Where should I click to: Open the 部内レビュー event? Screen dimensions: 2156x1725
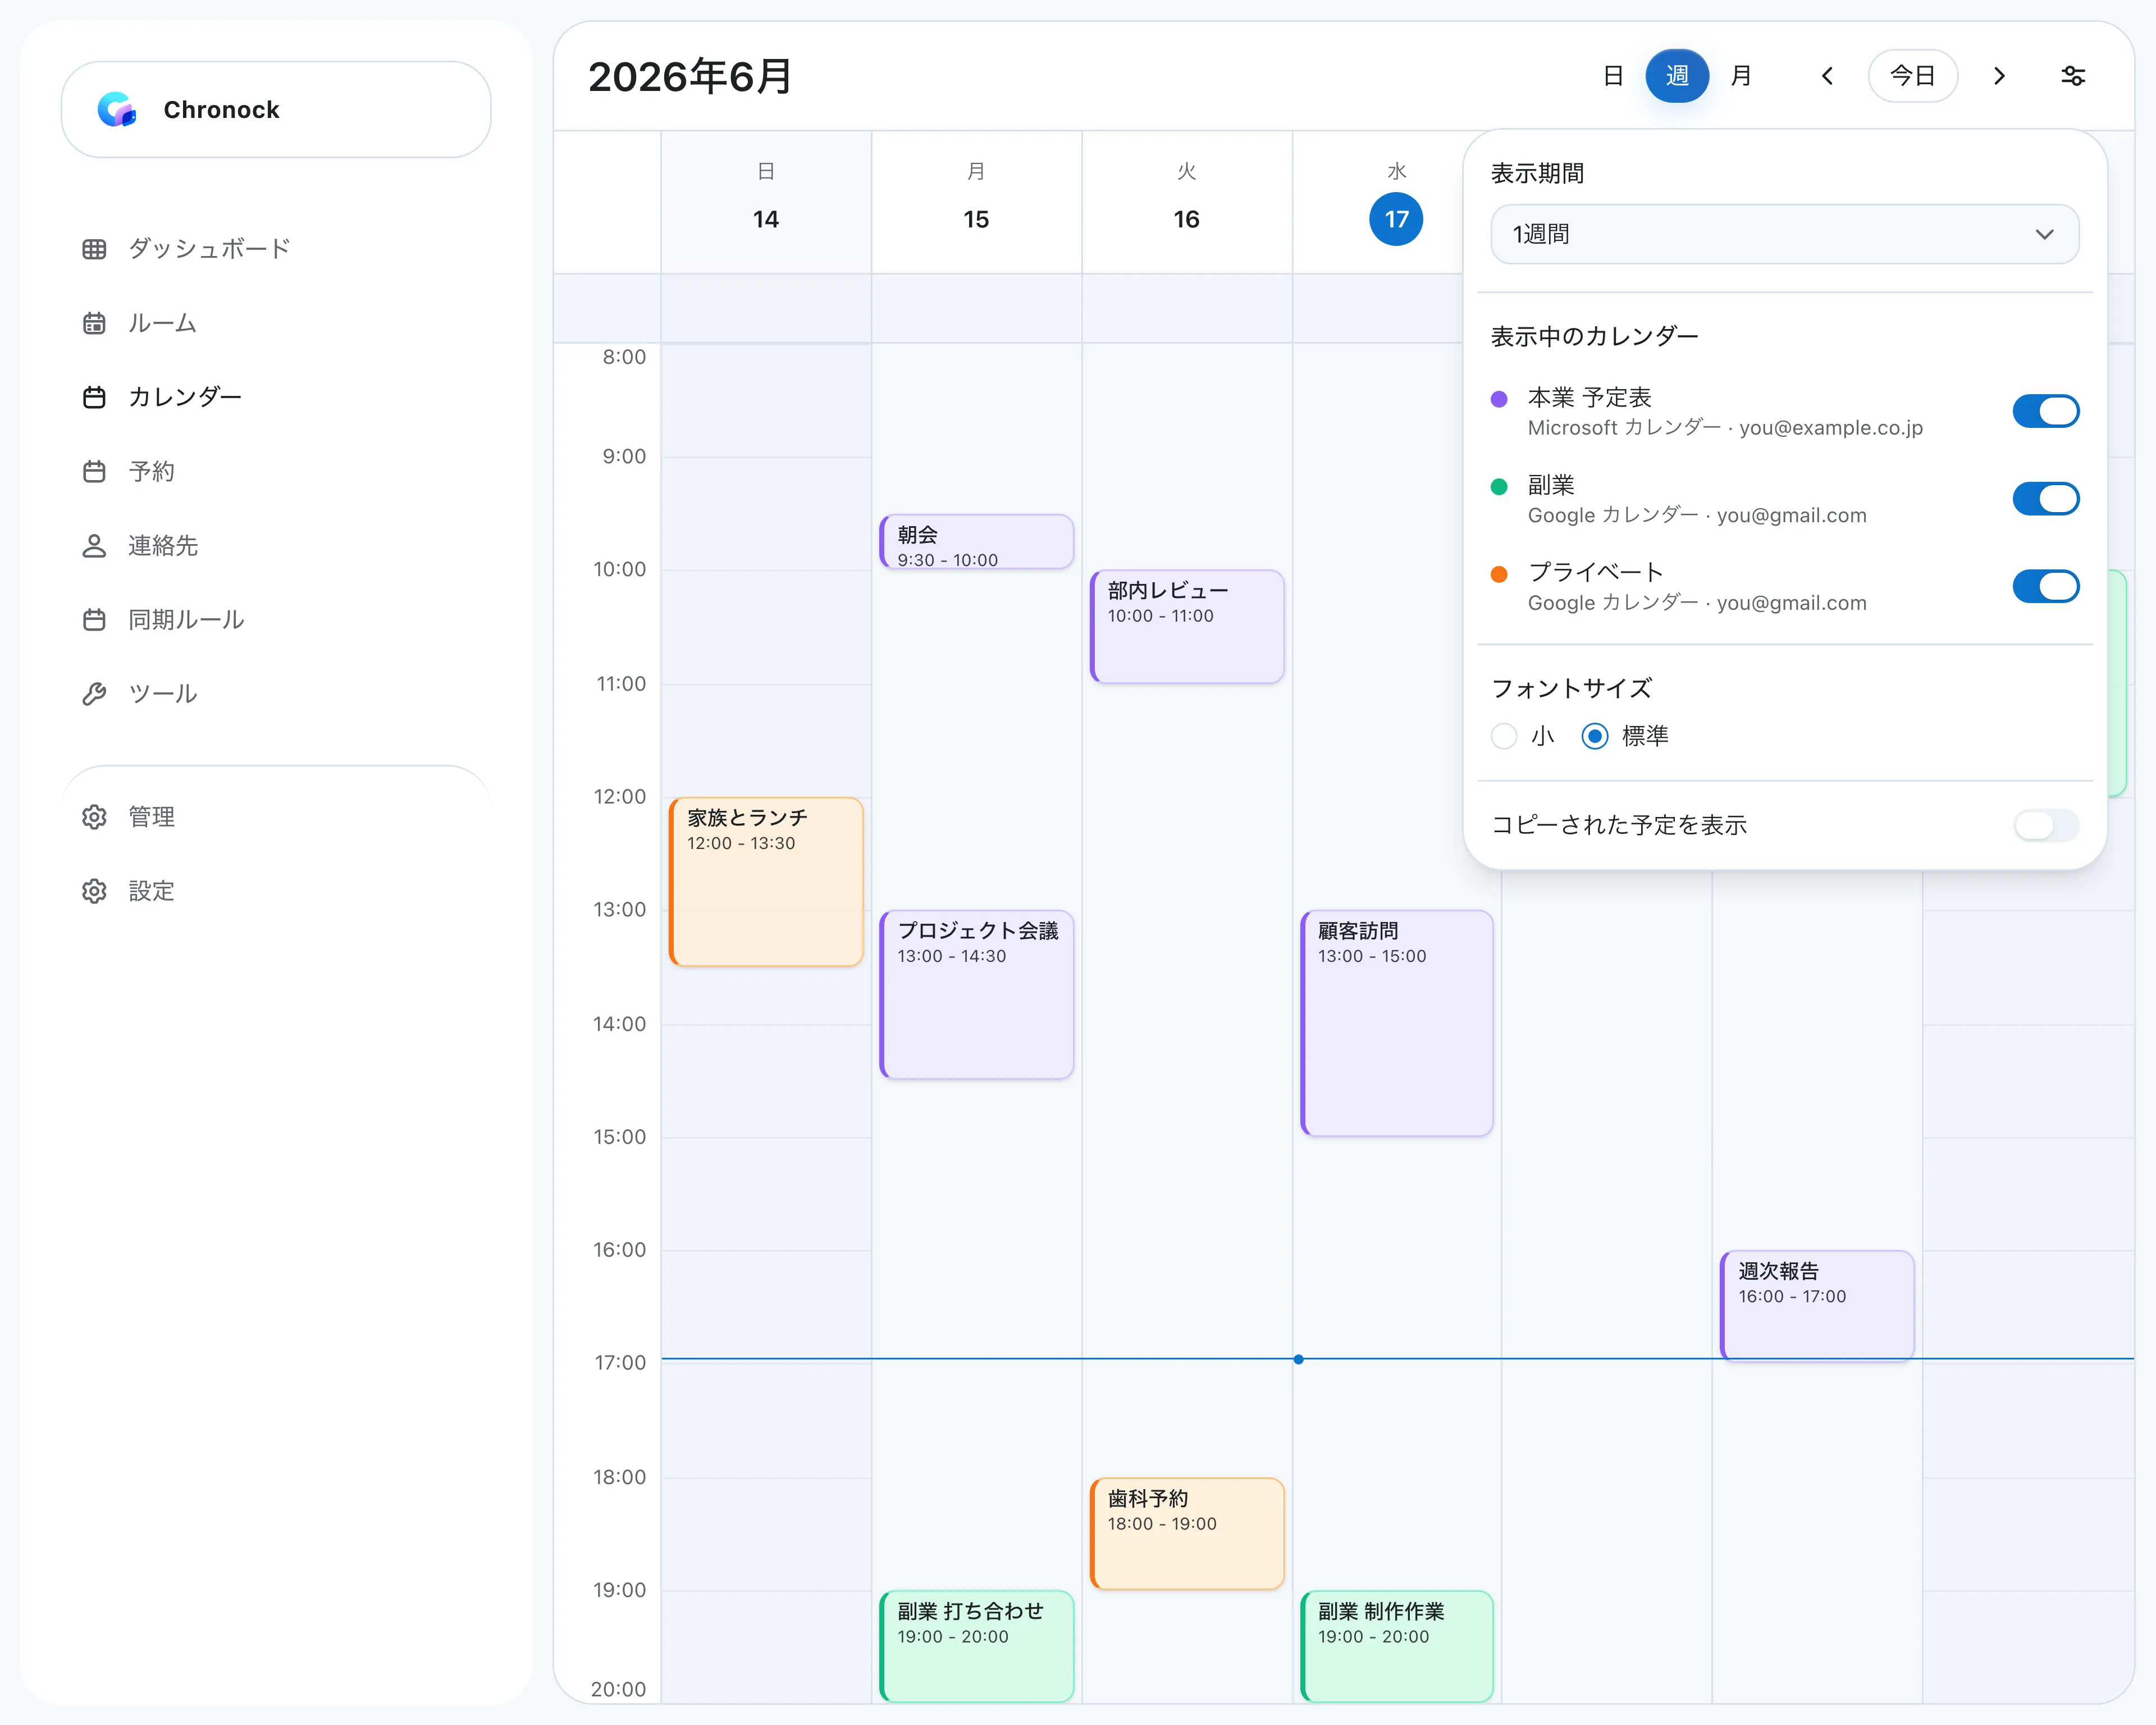click(1187, 627)
